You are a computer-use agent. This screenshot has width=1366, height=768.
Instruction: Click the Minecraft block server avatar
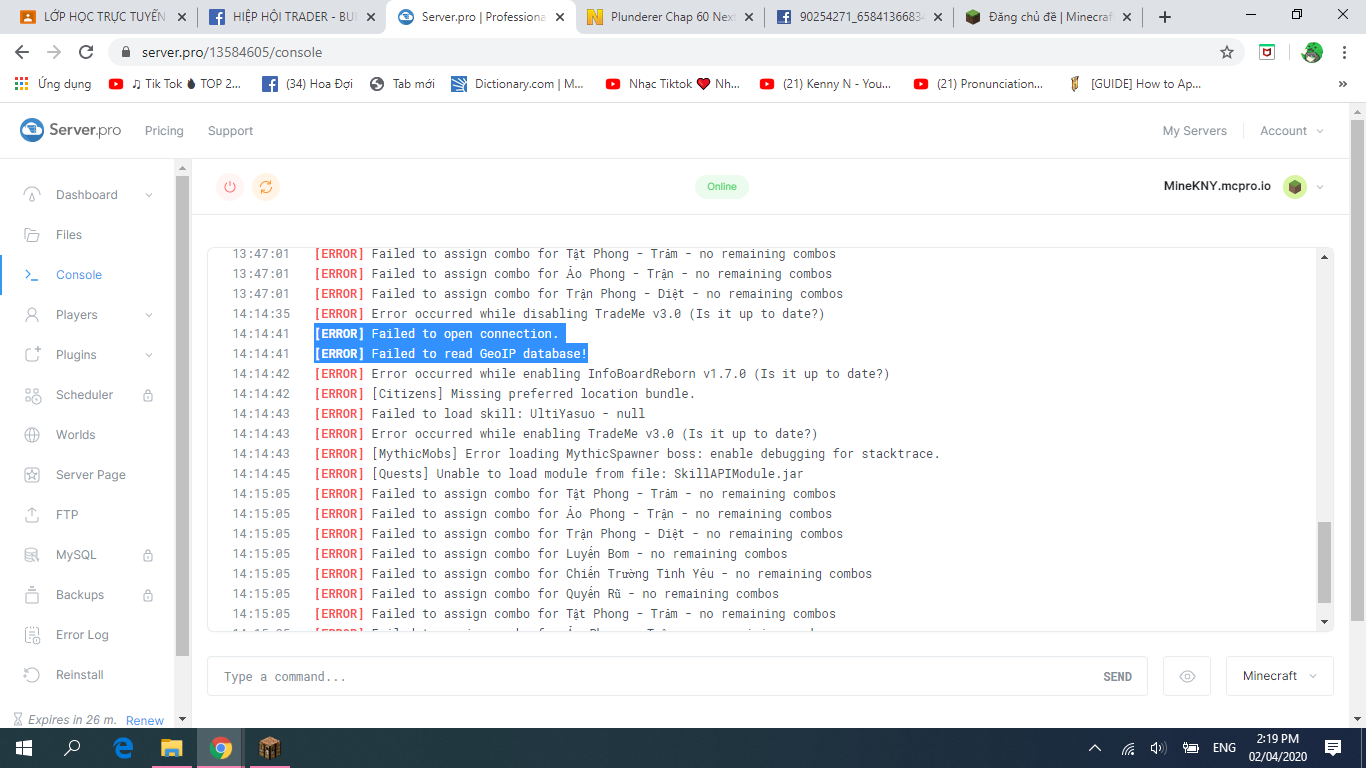tap(1295, 187)
